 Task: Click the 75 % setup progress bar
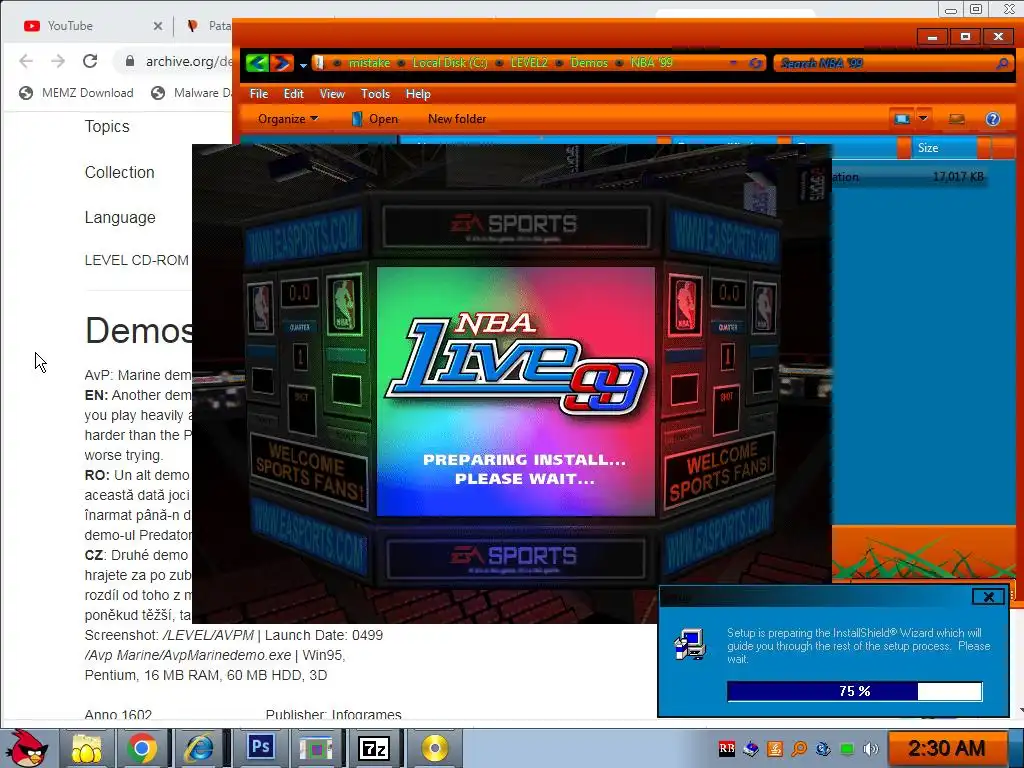854,691
